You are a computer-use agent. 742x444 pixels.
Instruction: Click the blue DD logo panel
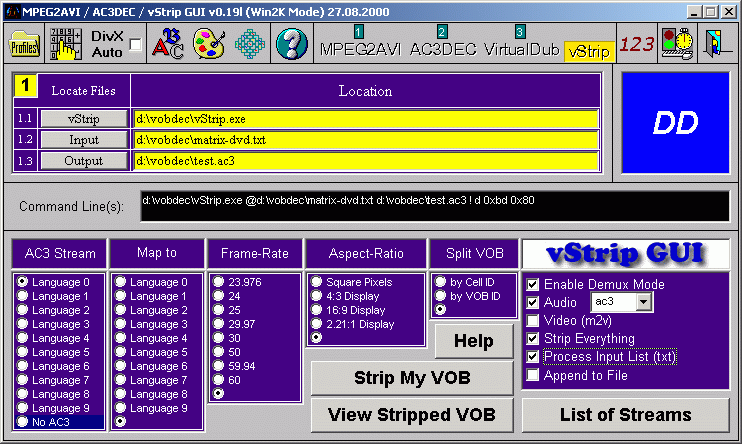coord(675,123)
